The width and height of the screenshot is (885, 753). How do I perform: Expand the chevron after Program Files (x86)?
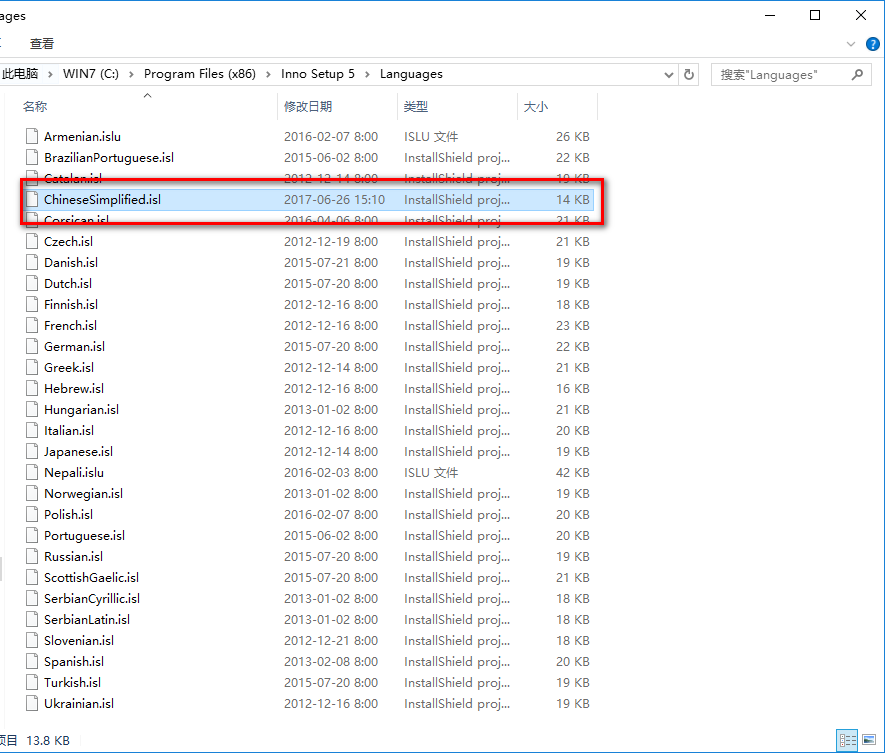pos(268,75)
